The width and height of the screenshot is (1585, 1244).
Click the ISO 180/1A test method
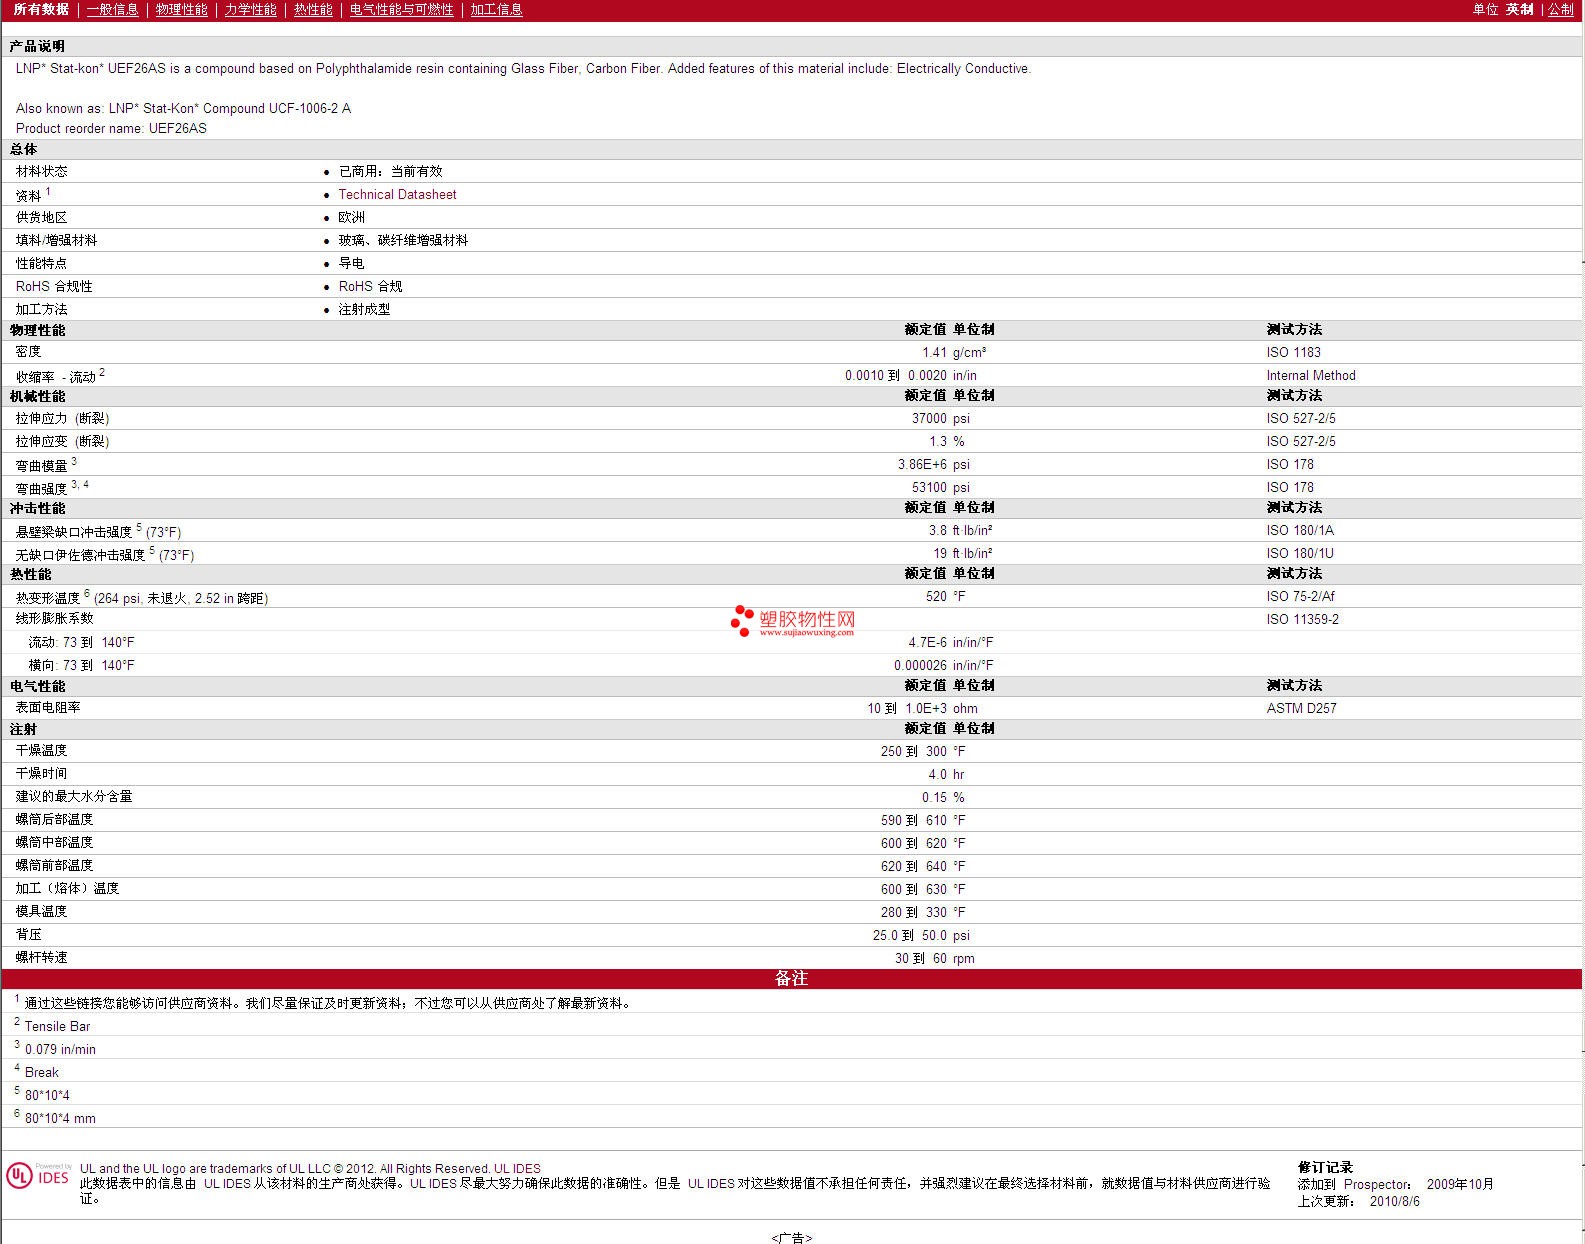[x=1300, y=530]
